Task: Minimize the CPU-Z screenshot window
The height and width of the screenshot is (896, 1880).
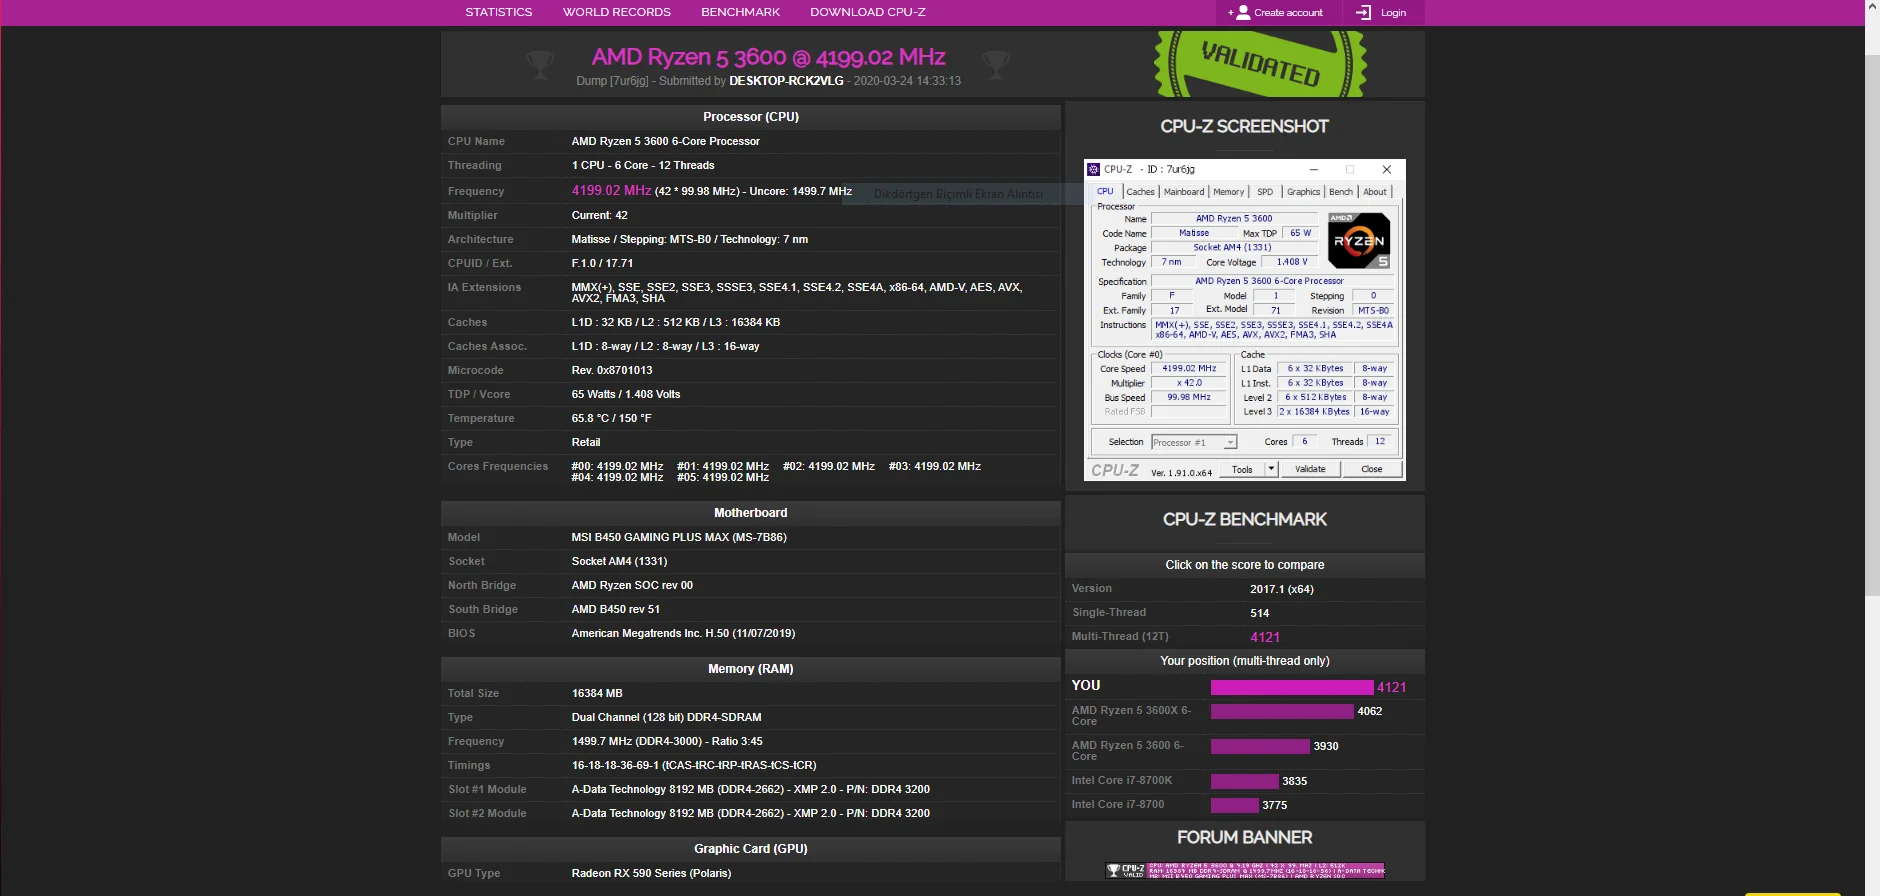Action: pos(1314,169)
